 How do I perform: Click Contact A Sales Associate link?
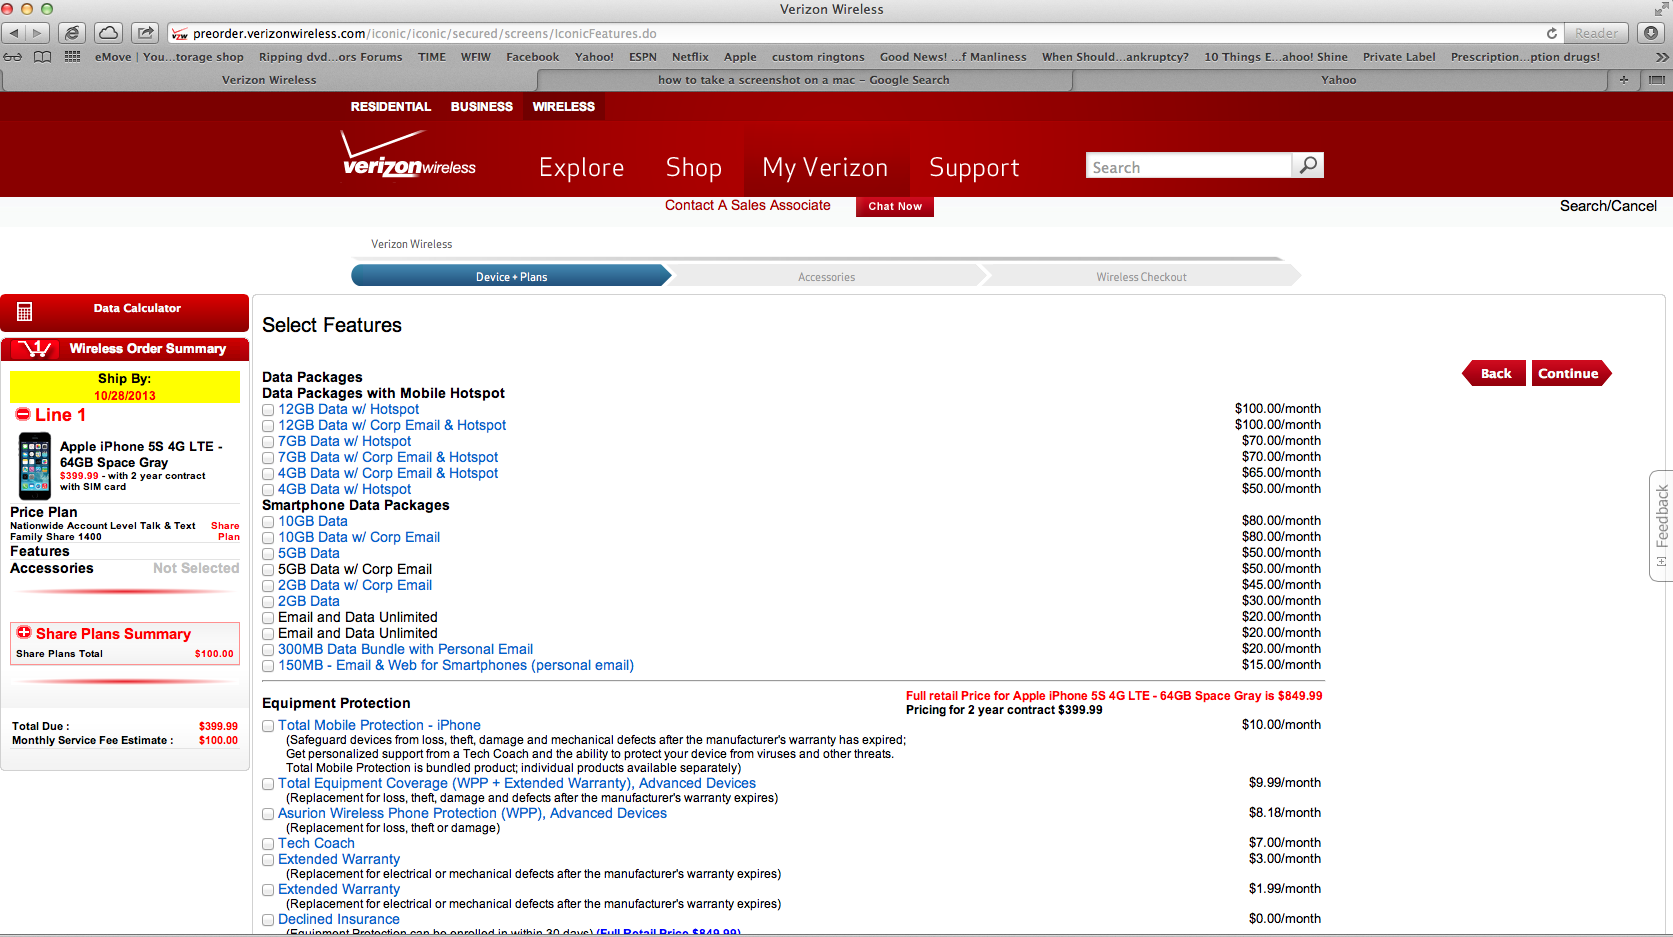[x=748, y=205]
